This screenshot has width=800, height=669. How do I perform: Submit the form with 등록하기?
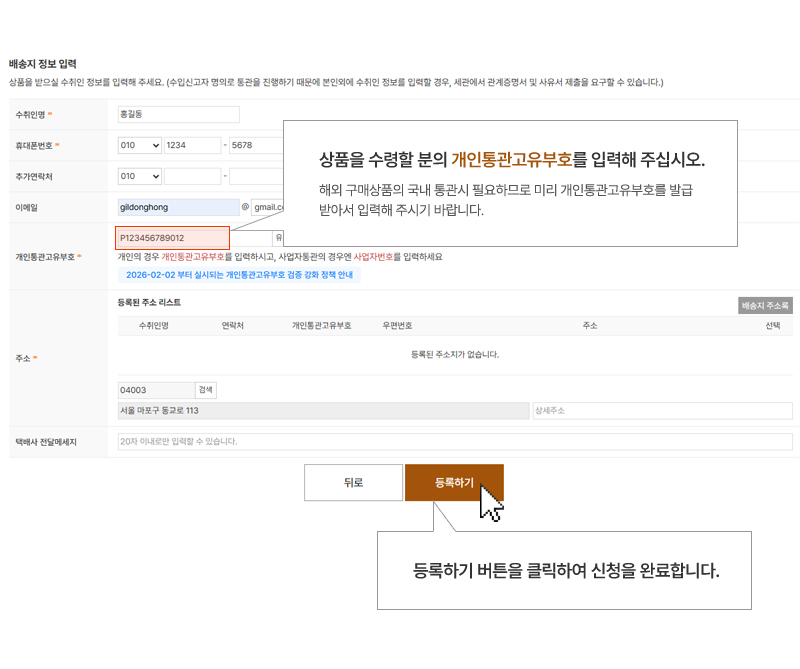[454, 483]
